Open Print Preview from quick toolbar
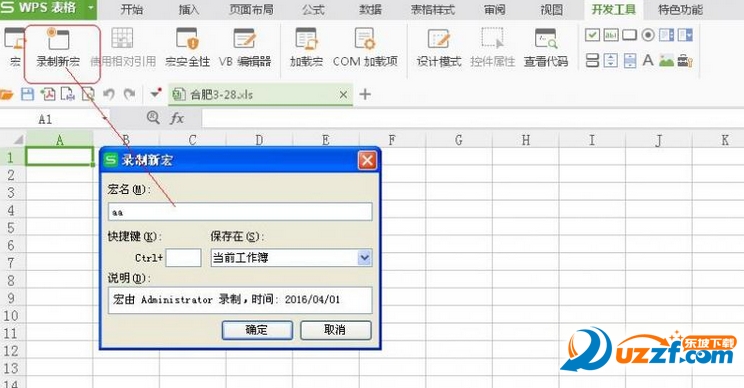744x388 pixels. (x=88, y=94)
